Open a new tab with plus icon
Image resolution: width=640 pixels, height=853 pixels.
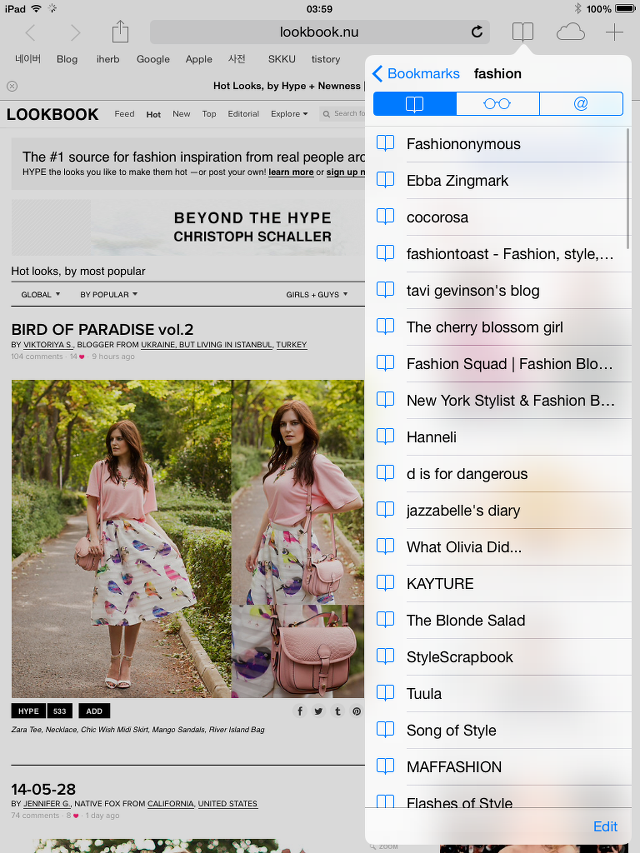click(x=614, y=32)
